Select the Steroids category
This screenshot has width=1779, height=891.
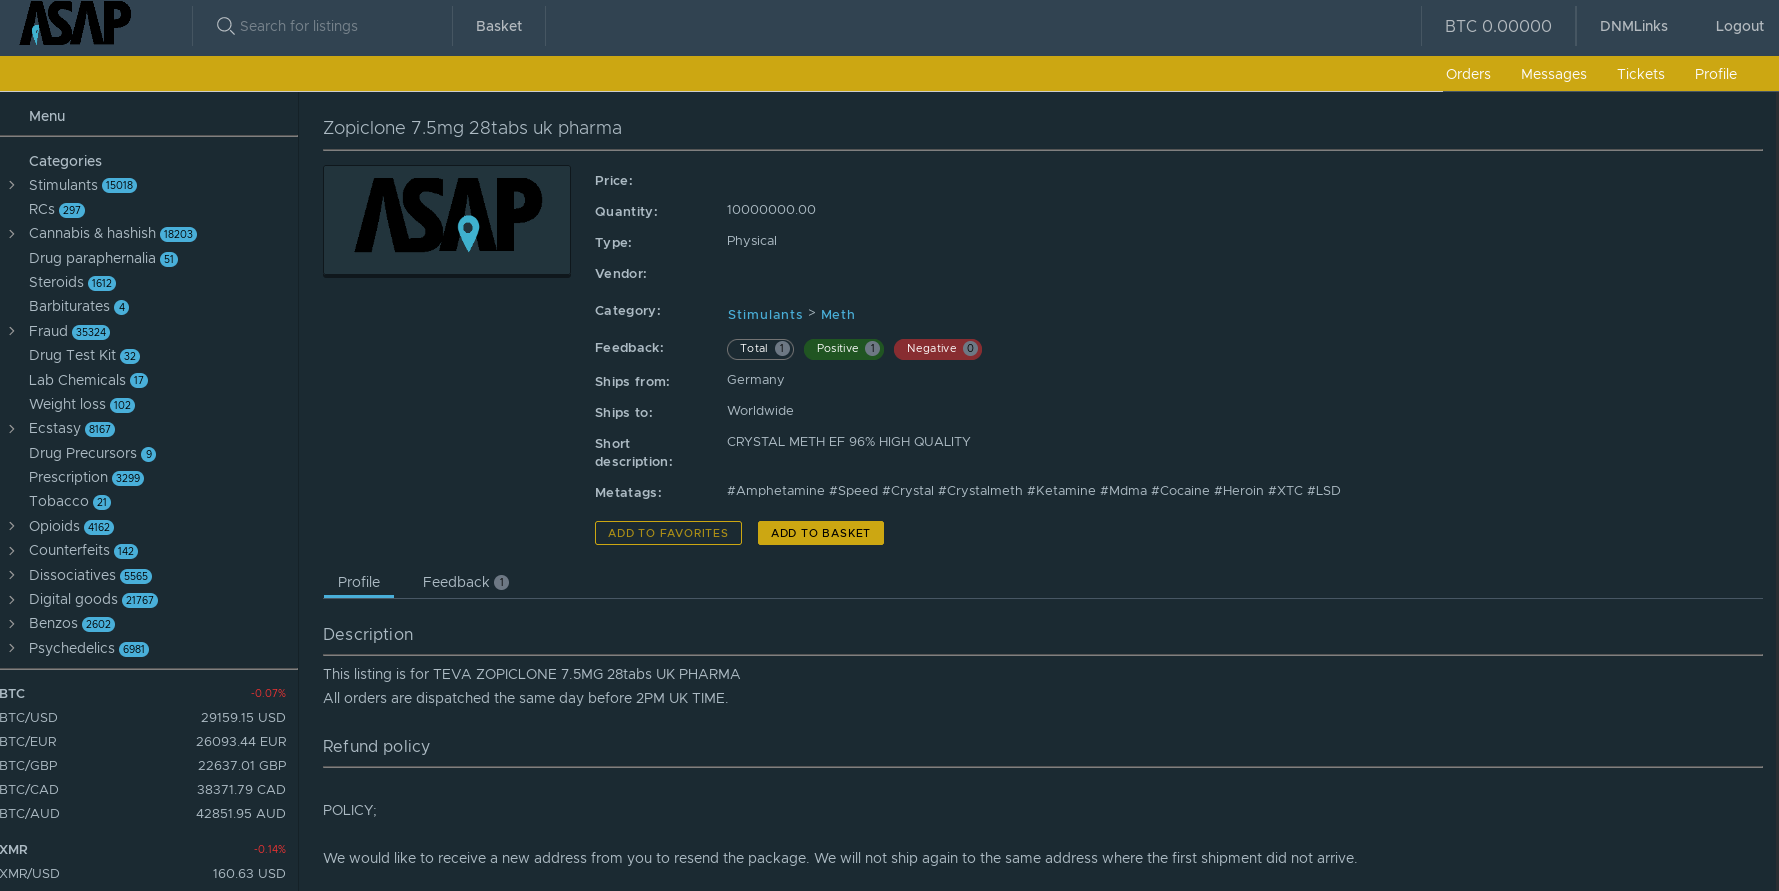point(56,282)
